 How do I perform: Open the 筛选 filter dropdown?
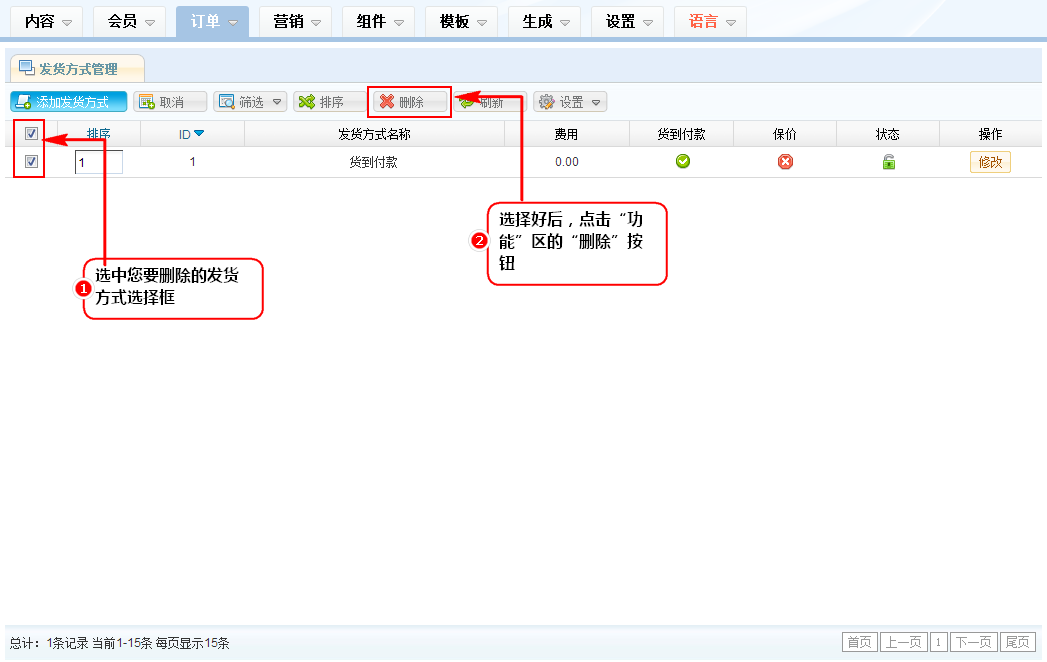[x=250, y=102]
